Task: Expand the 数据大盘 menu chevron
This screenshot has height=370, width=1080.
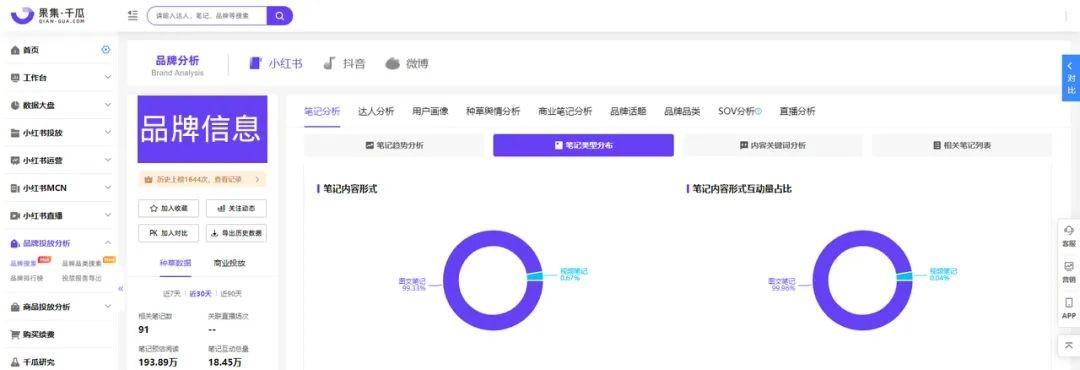Action: click(107, 105)
